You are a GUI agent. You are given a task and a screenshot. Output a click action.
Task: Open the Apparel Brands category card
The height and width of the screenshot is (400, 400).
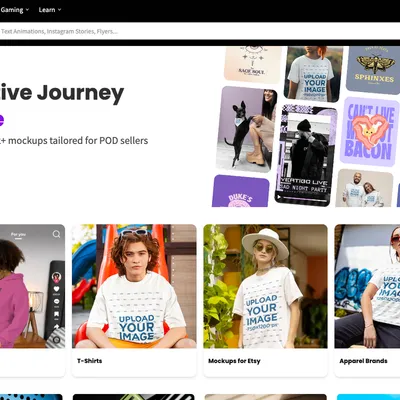367,300
